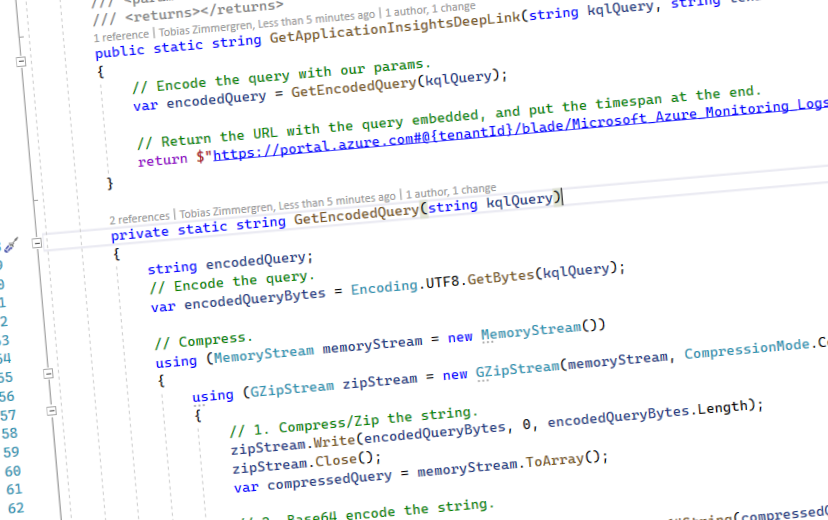Click the screwdriver quick actions icon in margin
The image size is (828, 520).
coord(9,244)
